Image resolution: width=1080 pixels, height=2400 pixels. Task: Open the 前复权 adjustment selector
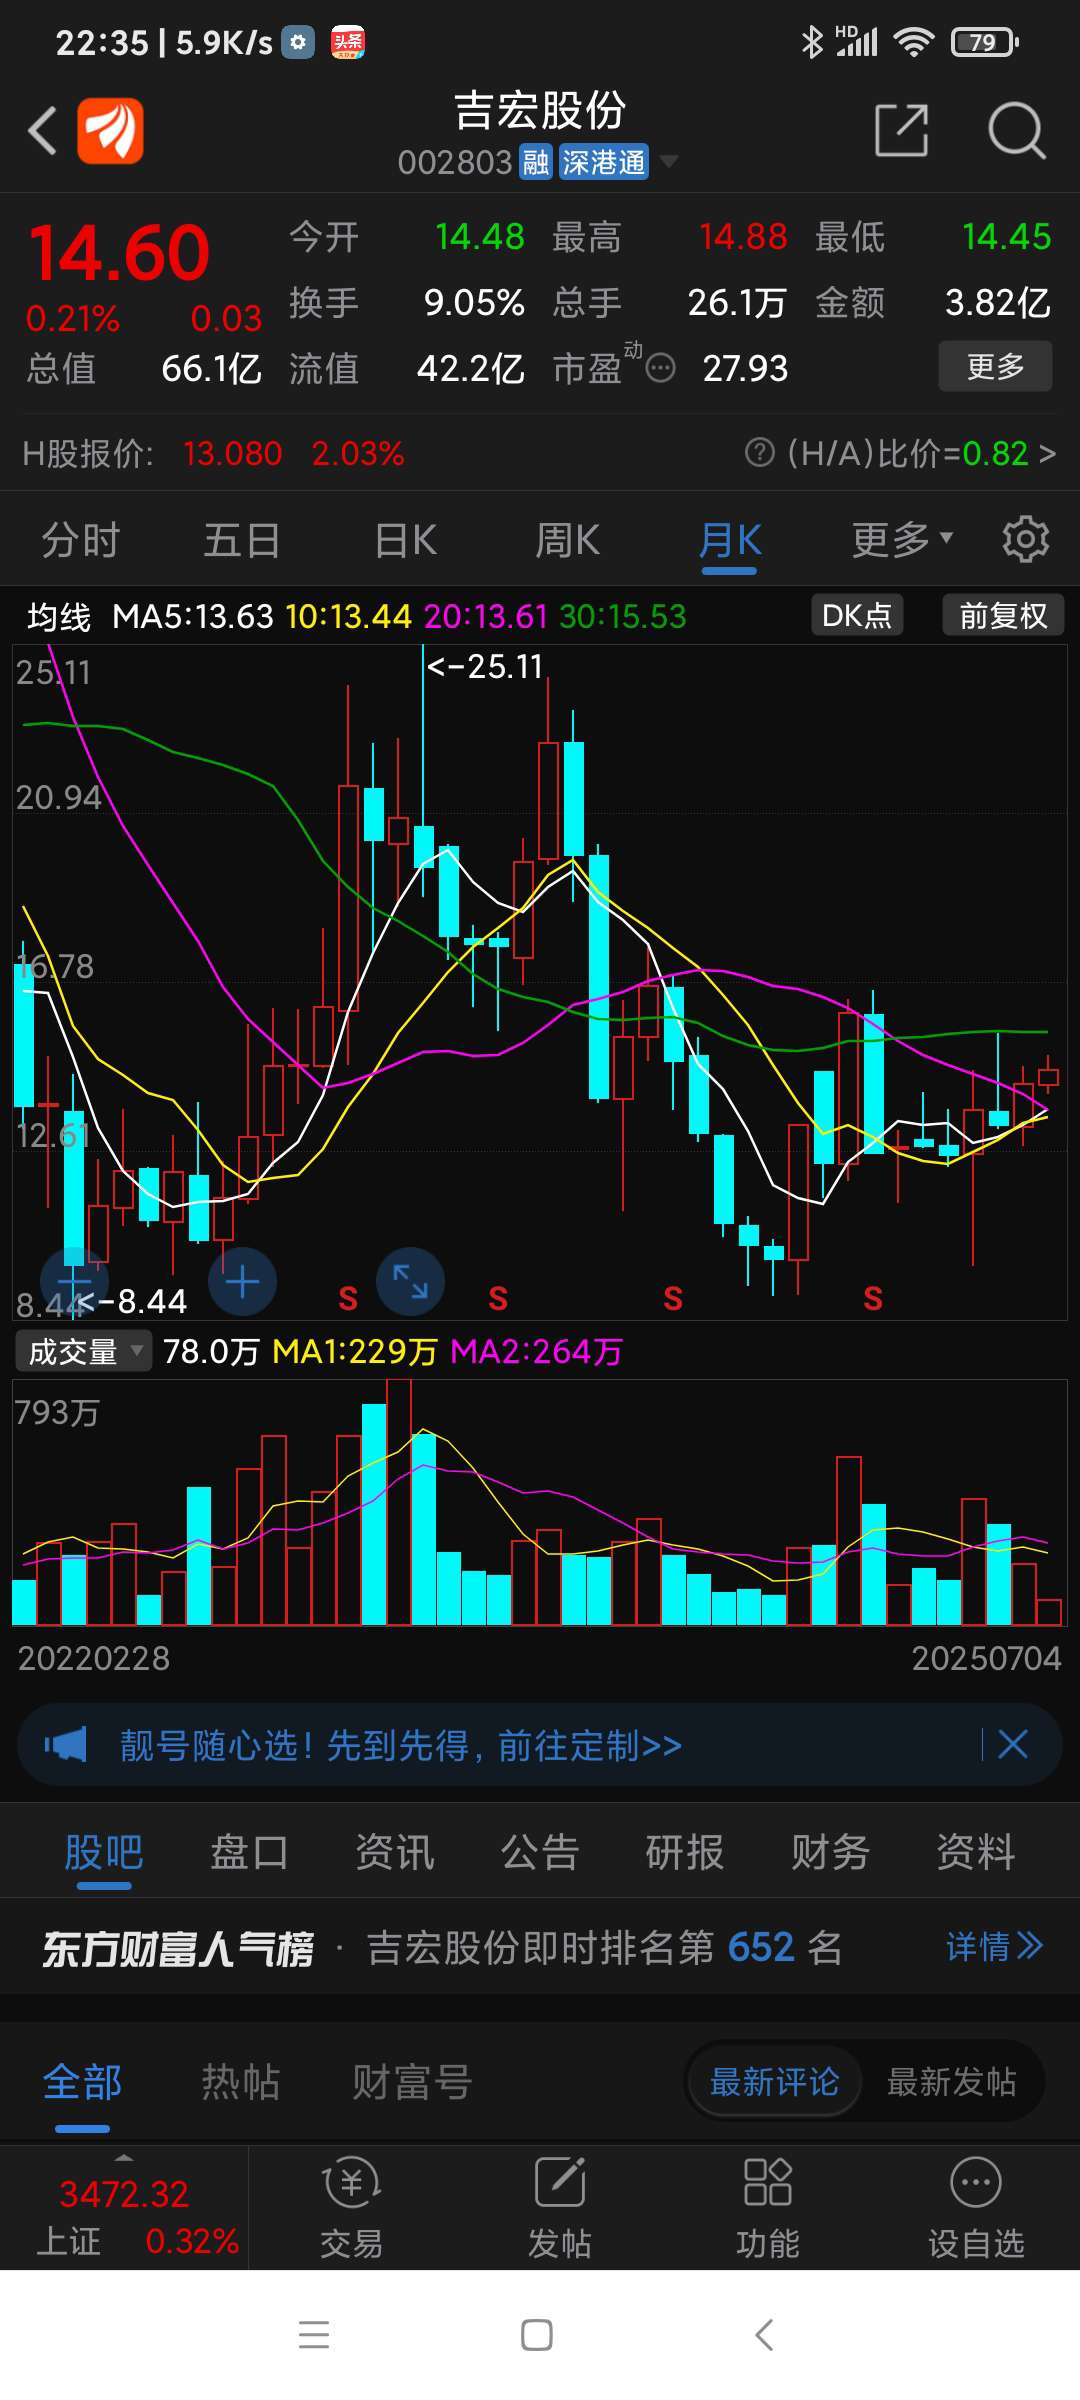click(1003, 615)
